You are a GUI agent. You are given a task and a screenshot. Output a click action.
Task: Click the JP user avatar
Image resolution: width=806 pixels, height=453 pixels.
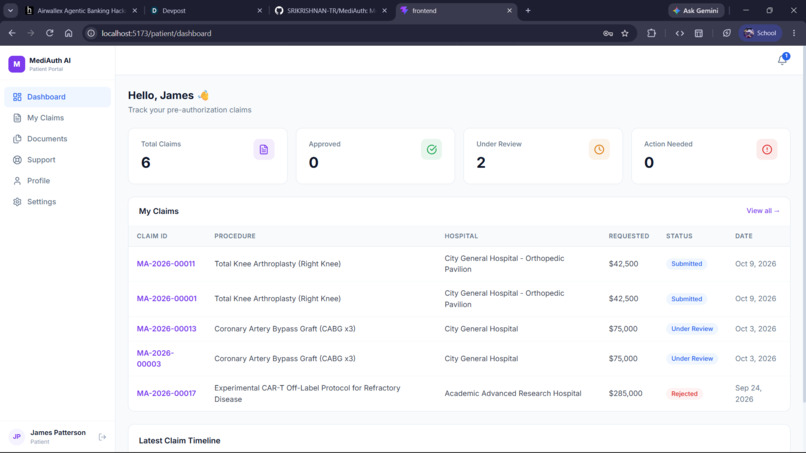click(16, 437)
